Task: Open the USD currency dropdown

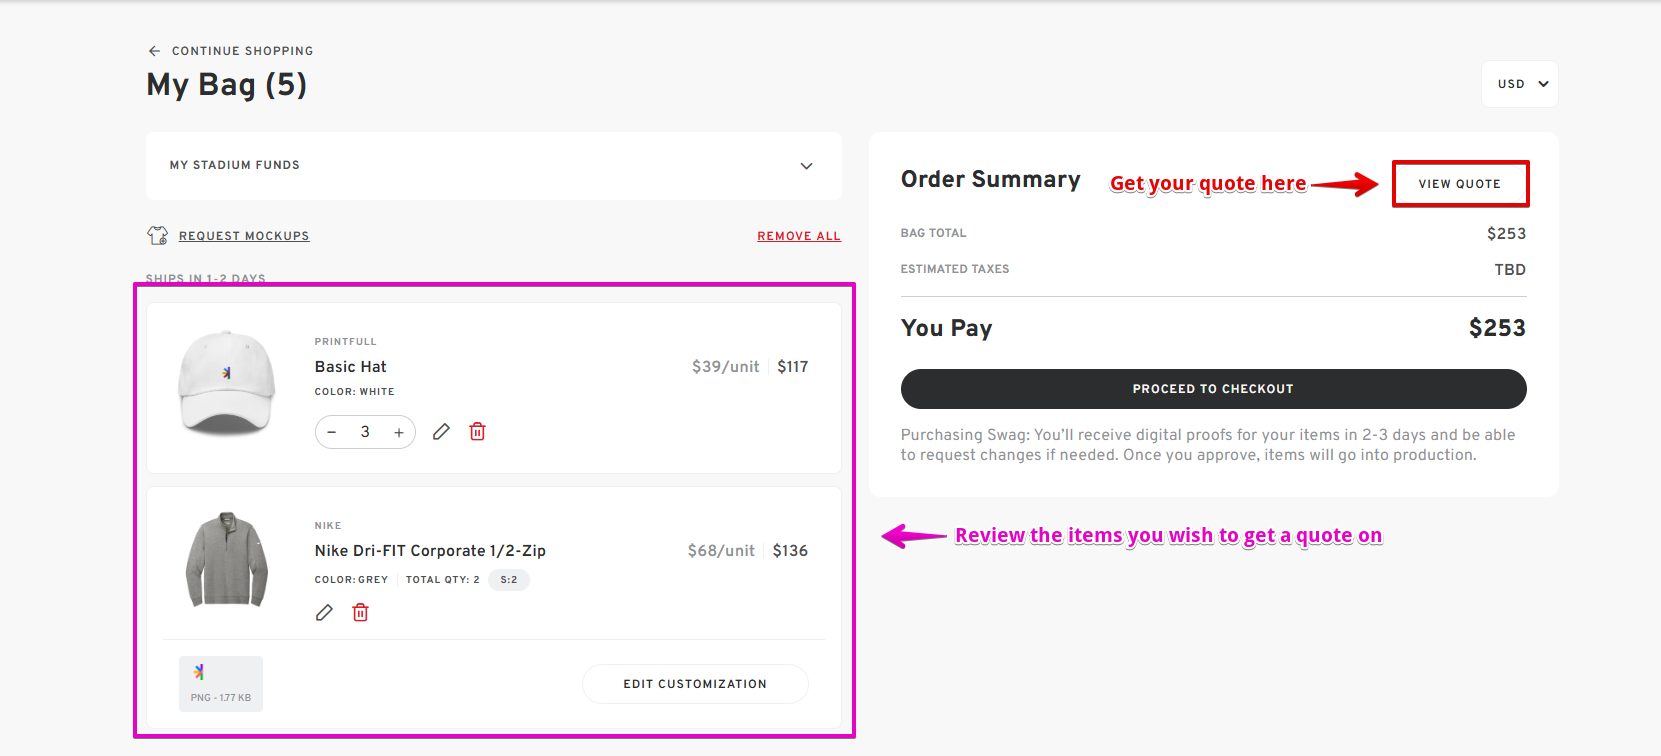Action: pos(1520,84)
